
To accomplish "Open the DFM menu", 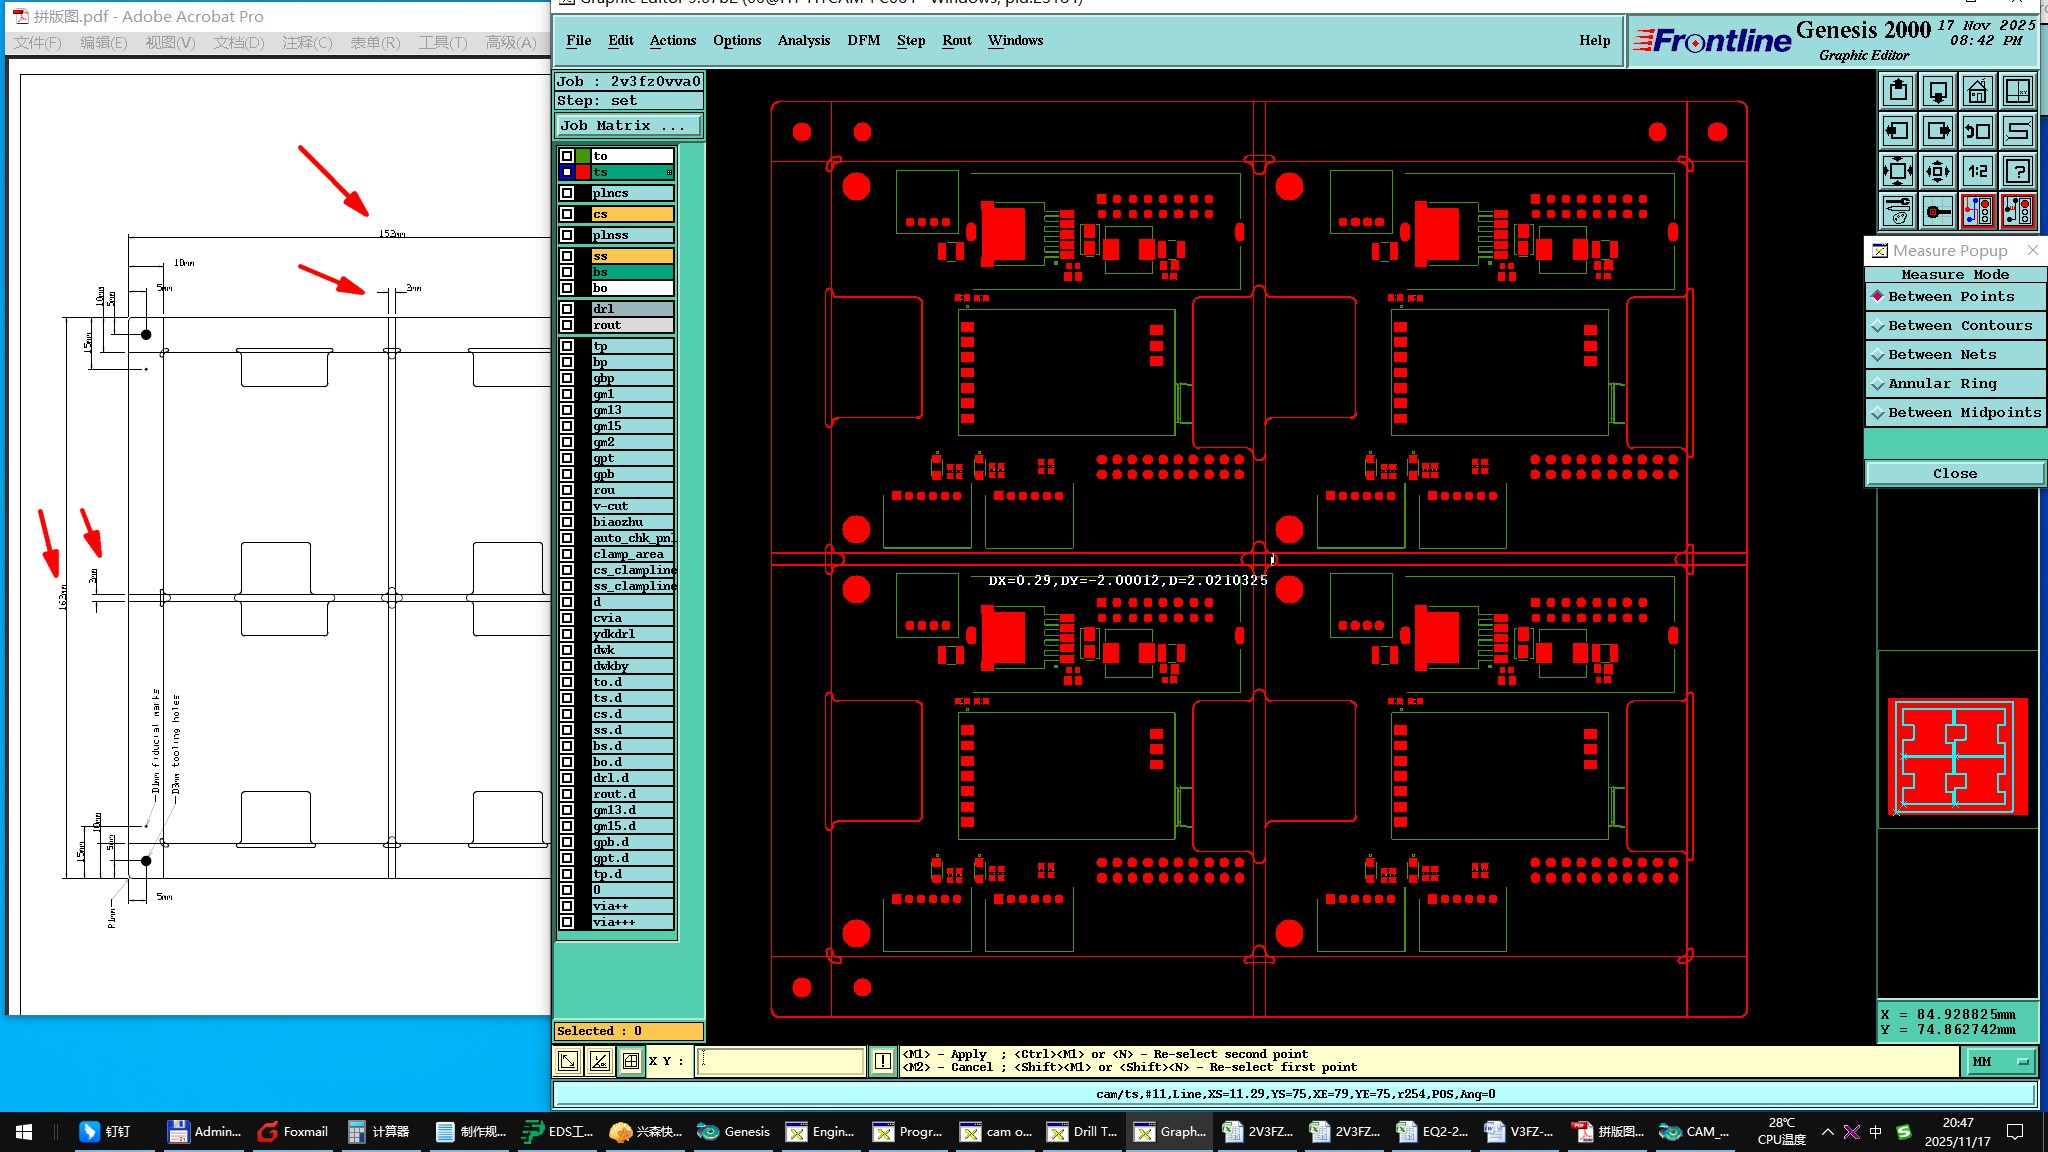I will (x=863, y=41).
